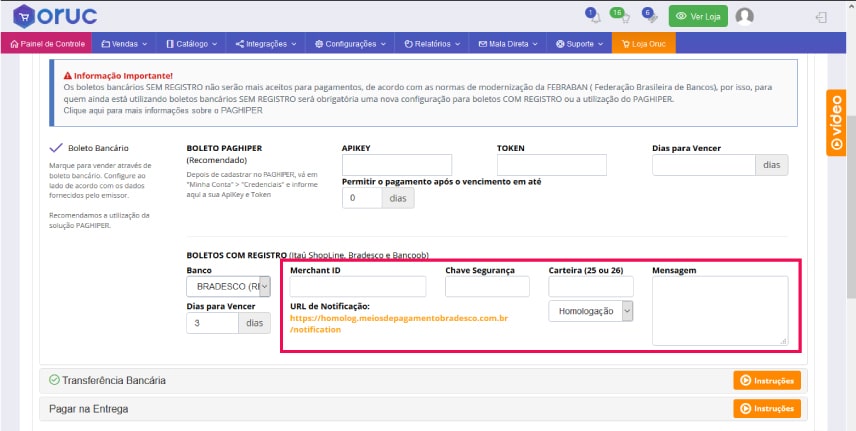Click the Mensagem text area
The width and height of the screenshot is (856, 431).
point(720,311)
